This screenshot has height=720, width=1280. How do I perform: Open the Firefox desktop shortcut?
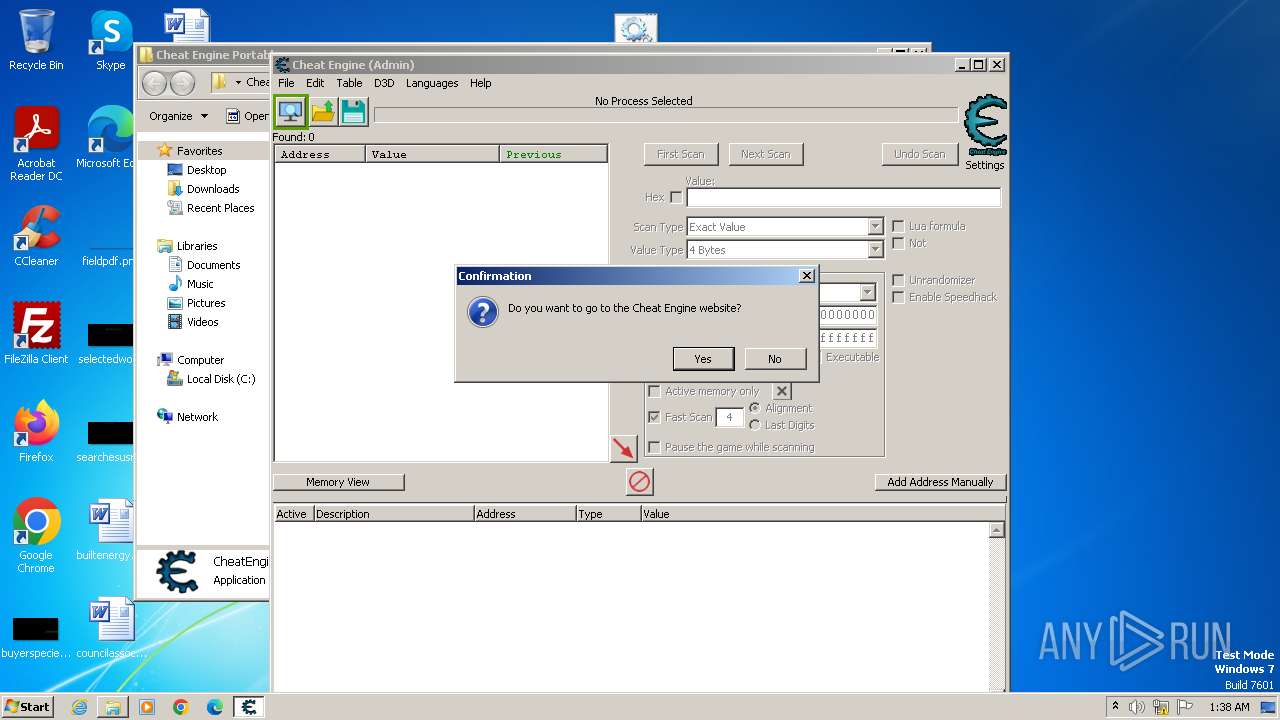point(36,432)
